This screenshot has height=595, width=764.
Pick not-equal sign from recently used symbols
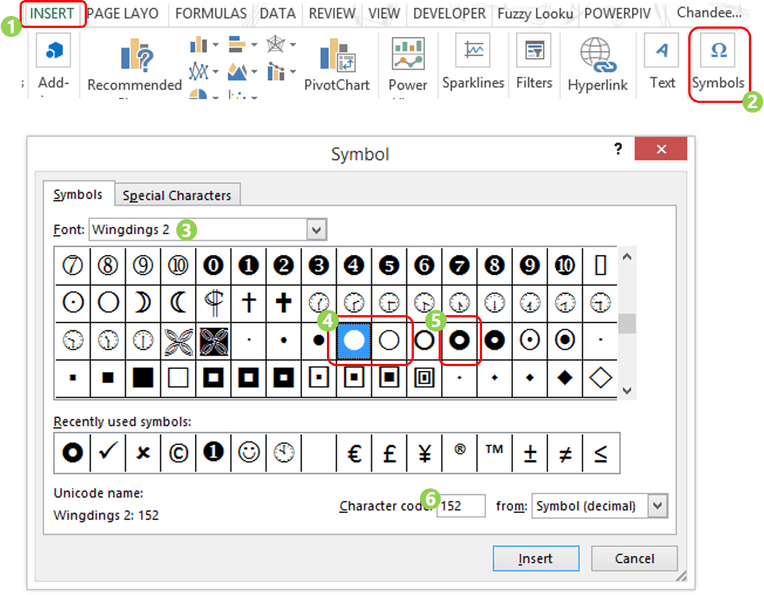(565, 453)
